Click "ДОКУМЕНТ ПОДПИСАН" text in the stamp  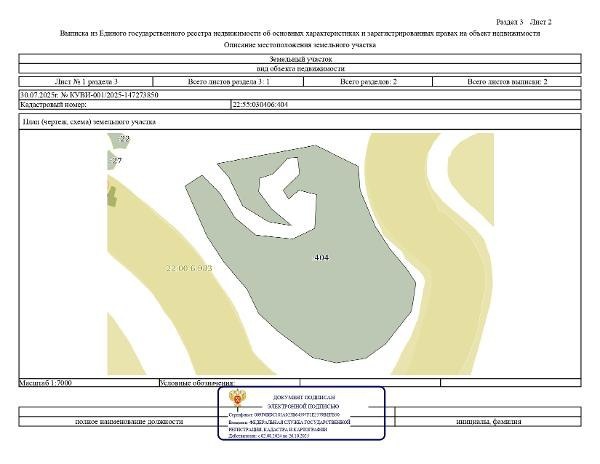304,397
